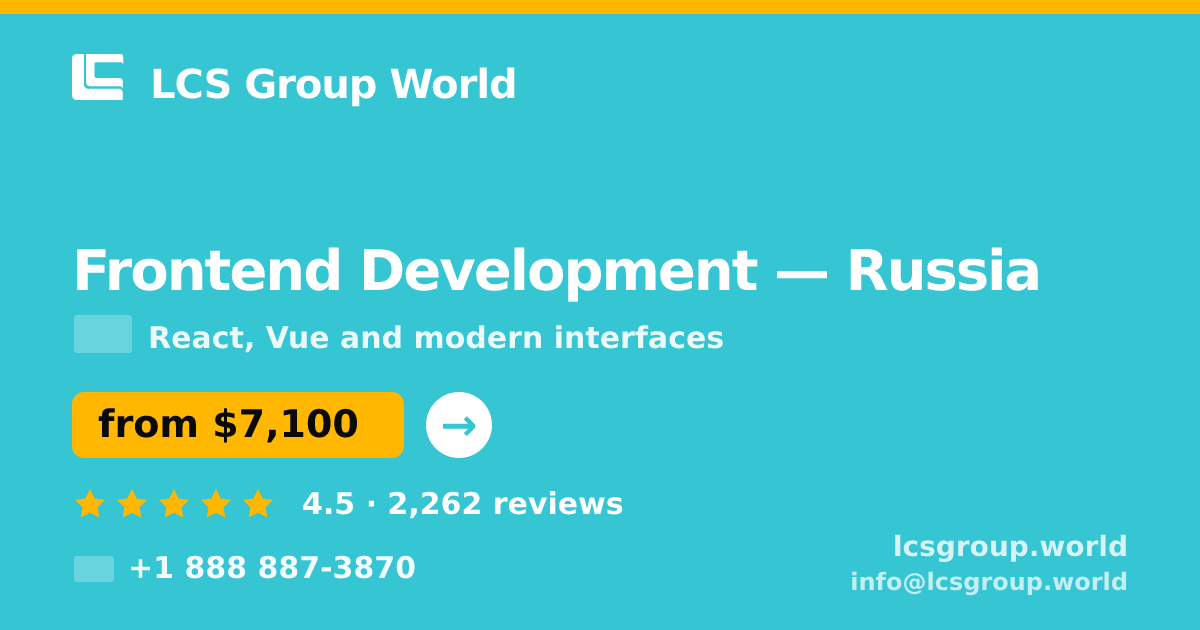Click the small icon beside the phone number
1200x630 pixels.
94,569
